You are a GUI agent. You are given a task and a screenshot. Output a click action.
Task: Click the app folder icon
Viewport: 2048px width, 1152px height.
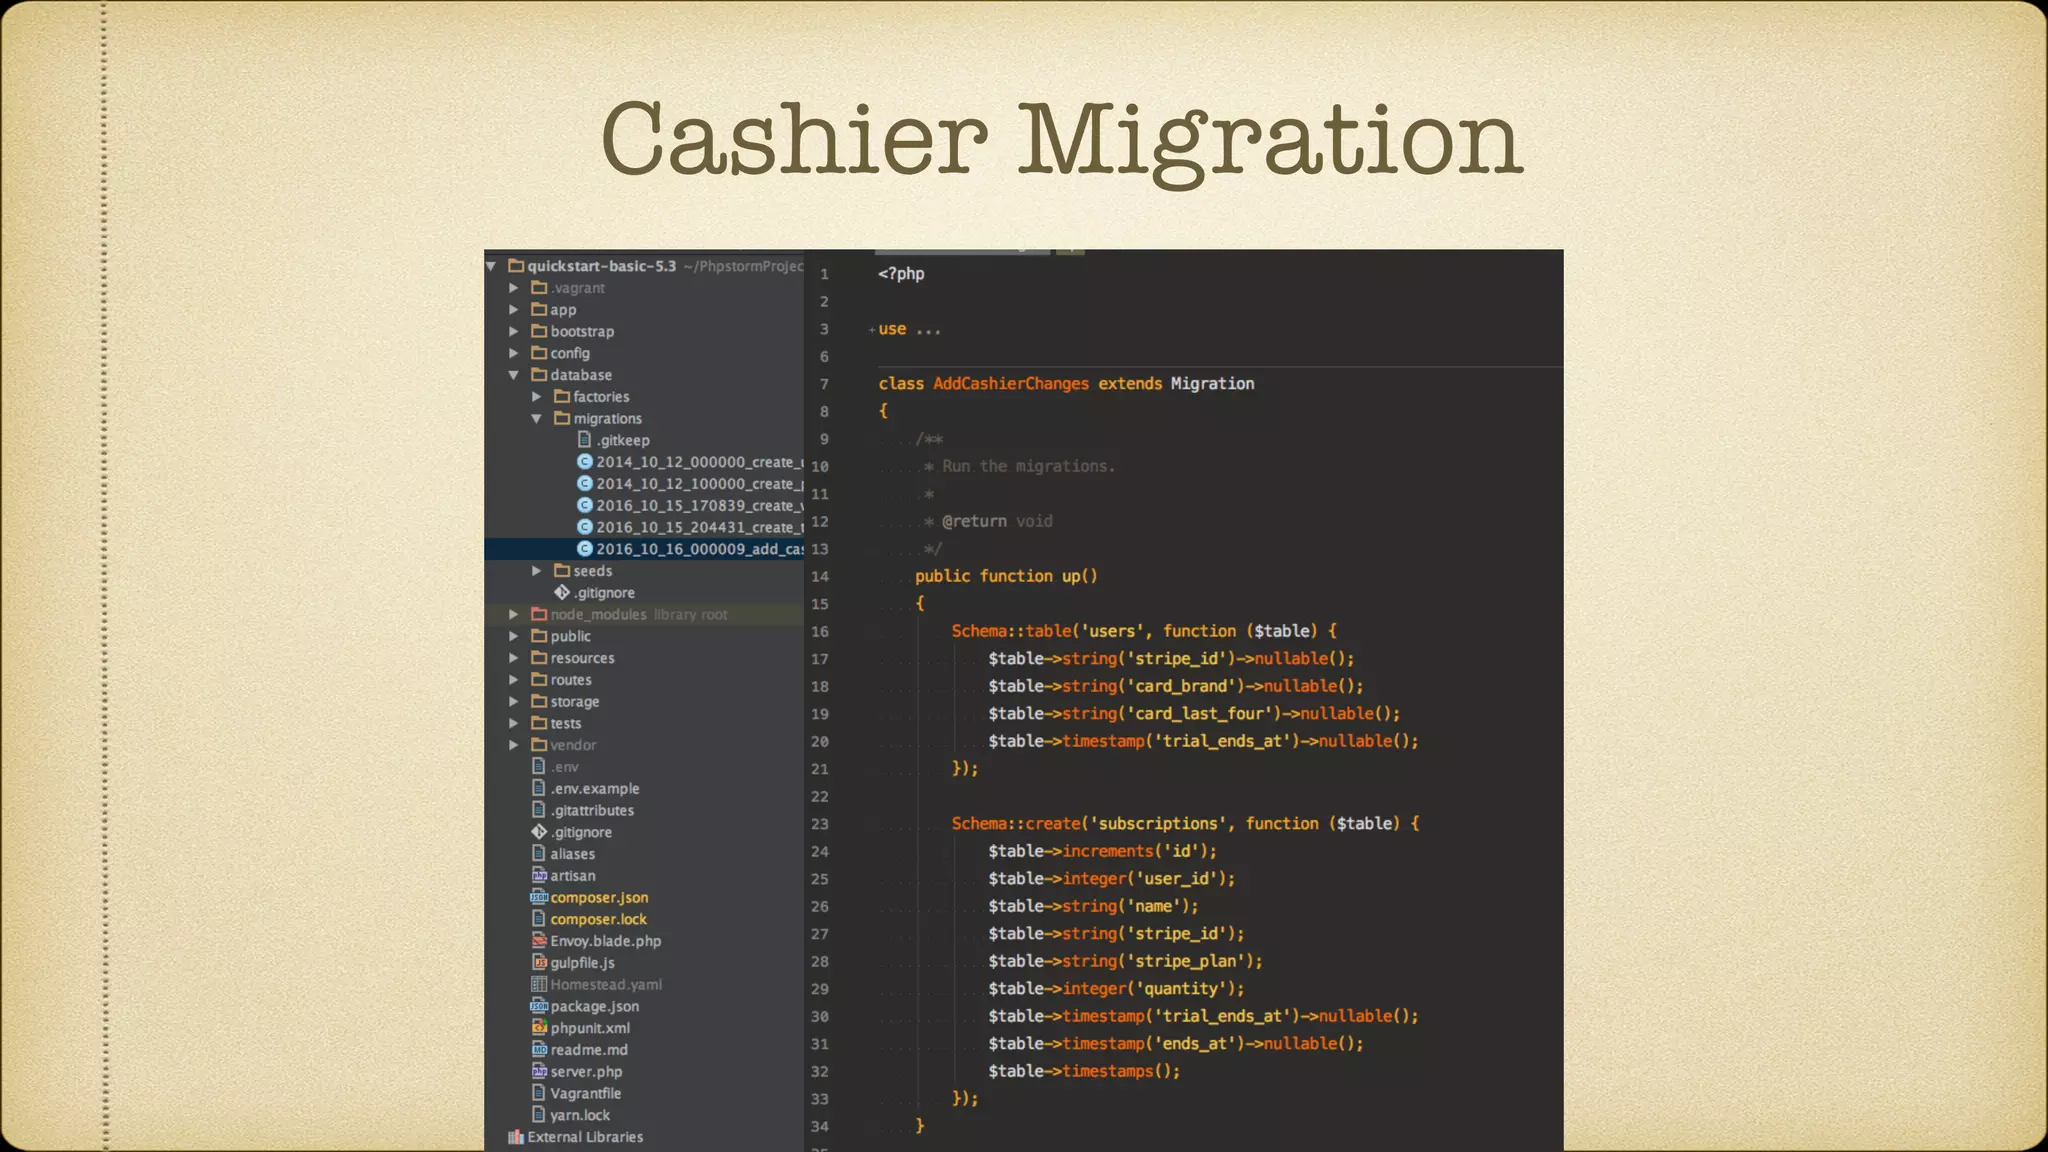539,310
